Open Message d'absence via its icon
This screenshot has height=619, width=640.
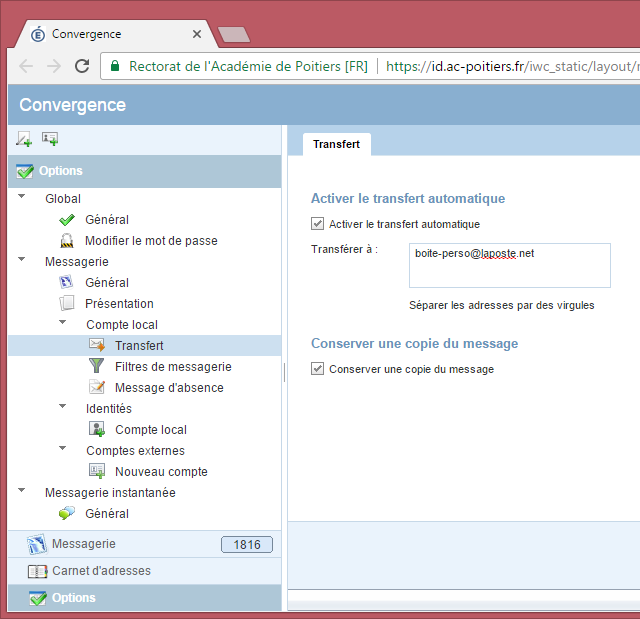click(x=97, y=387)
